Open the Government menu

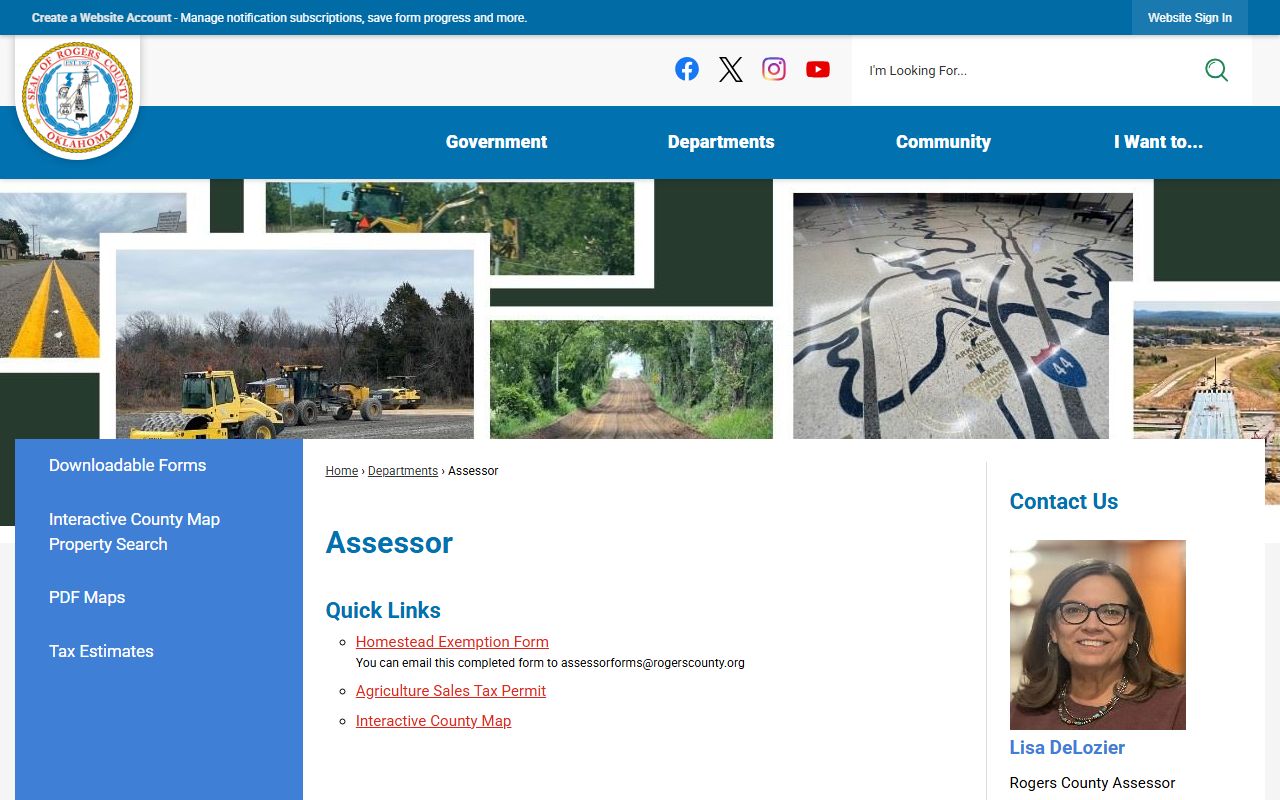pyautogui.click(x=496, y=142)
